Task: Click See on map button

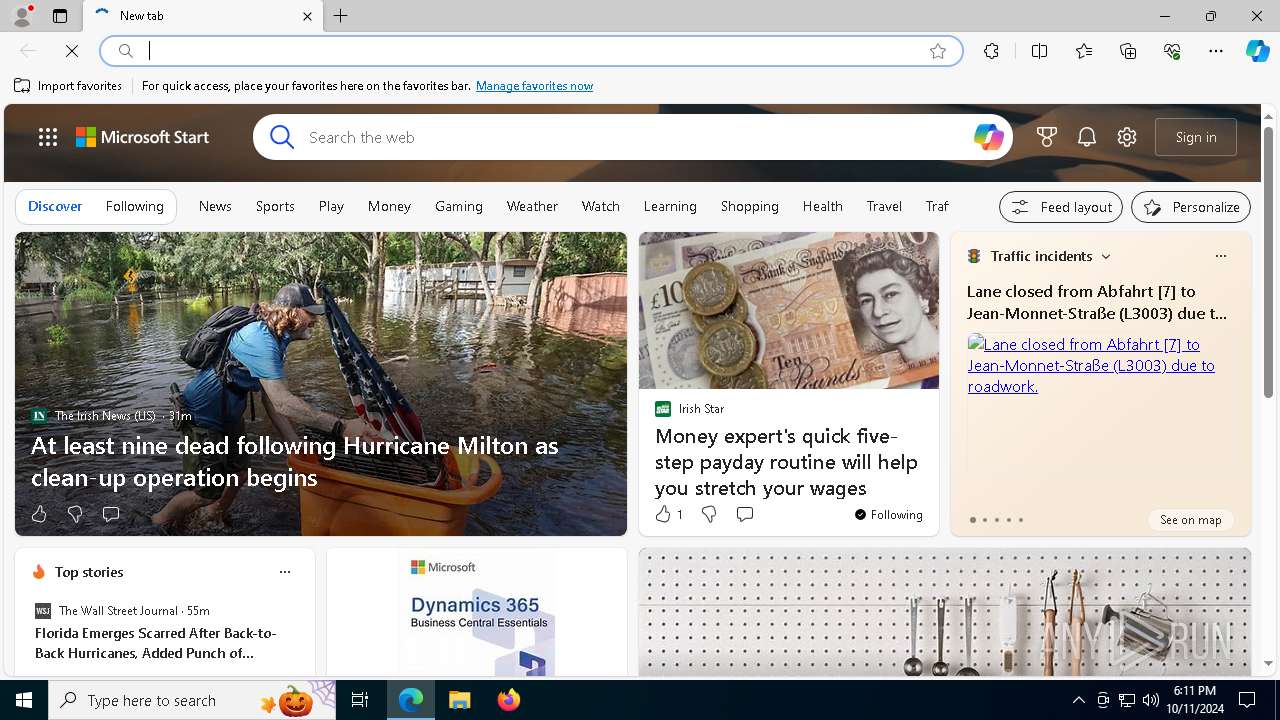Action: pos(1191,520)
